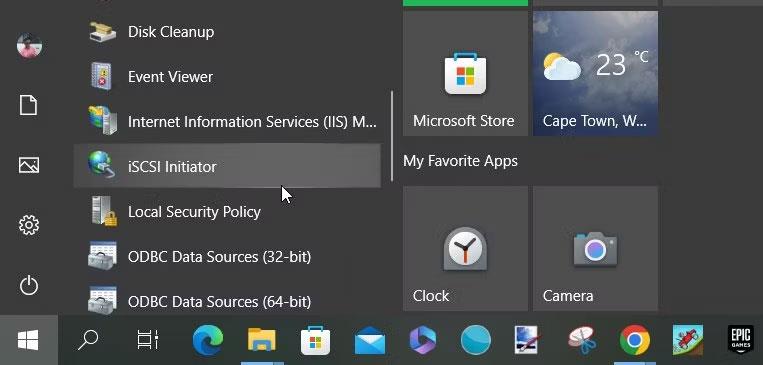Click the My Favorite Apps group heading
The image size is (763, 365).
pyautogui.click(x=460, y=161)
